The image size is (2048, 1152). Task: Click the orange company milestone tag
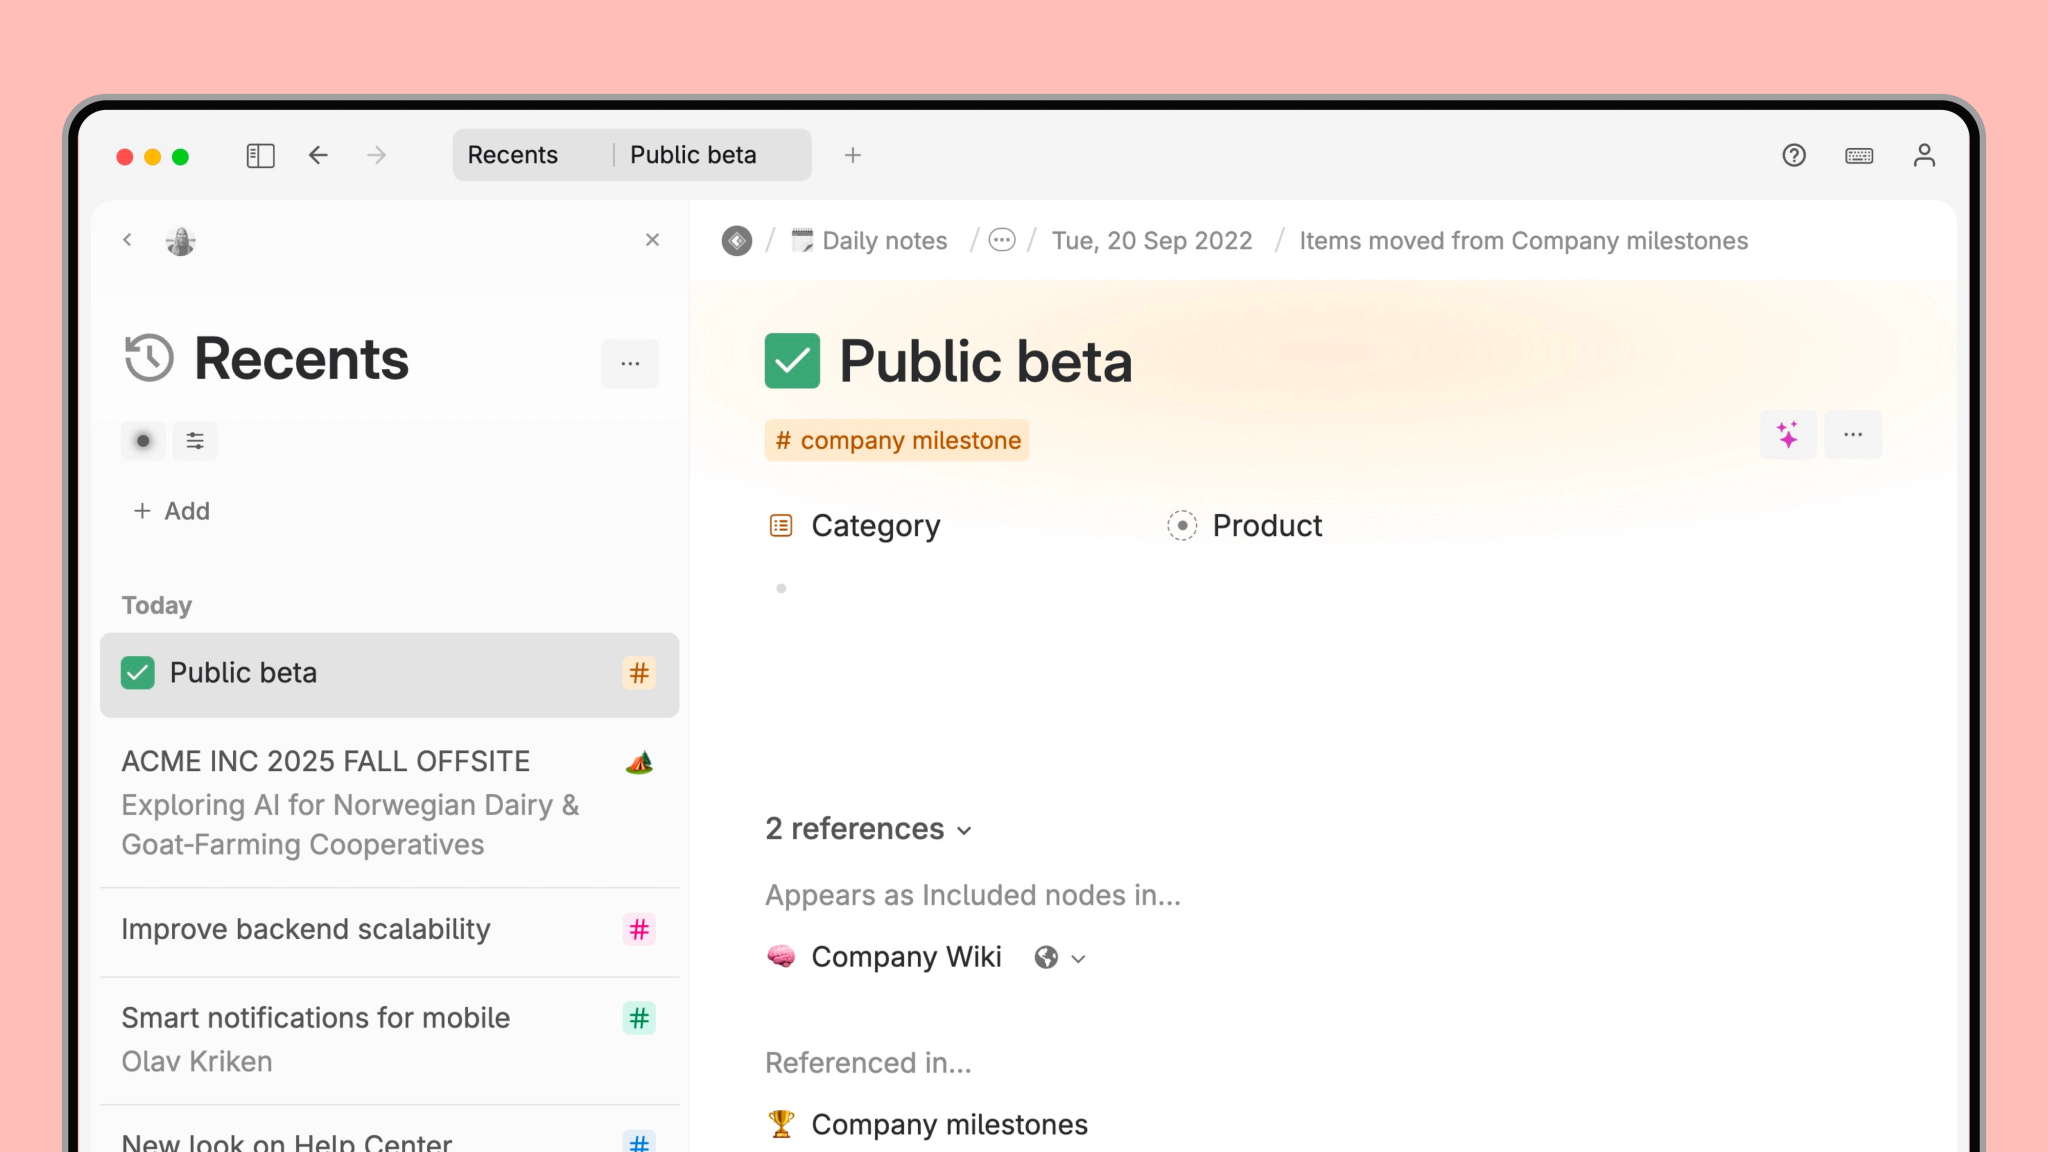(x=897, y=441)
